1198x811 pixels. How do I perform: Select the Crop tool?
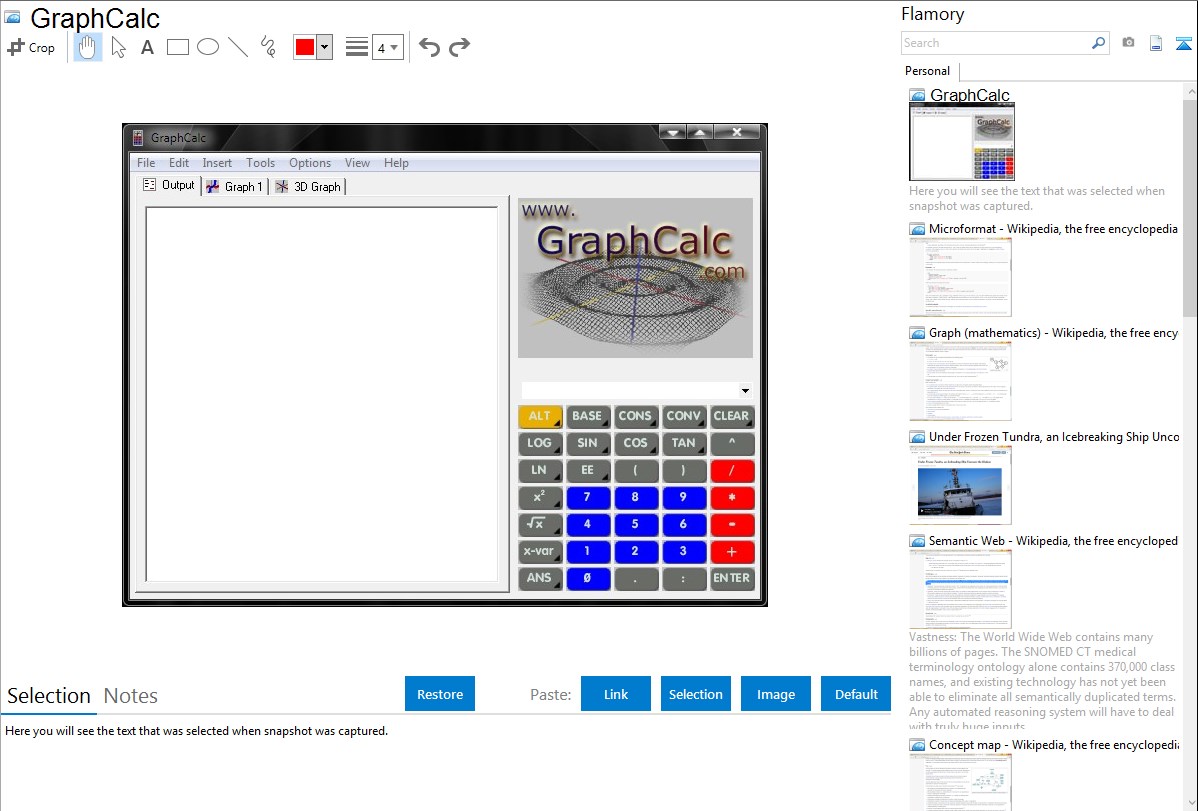point(31,47)
